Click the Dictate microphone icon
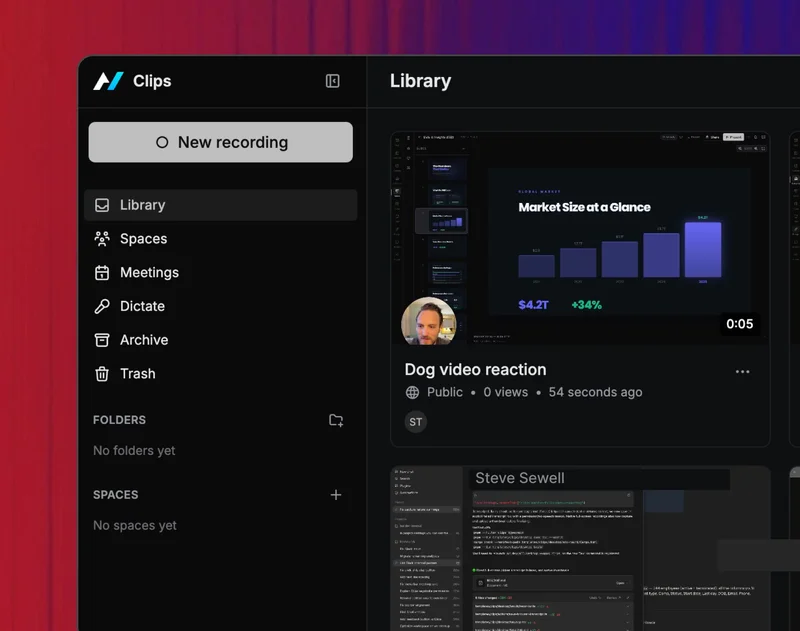This screenshot has width=800, height=631. point(102,306)
